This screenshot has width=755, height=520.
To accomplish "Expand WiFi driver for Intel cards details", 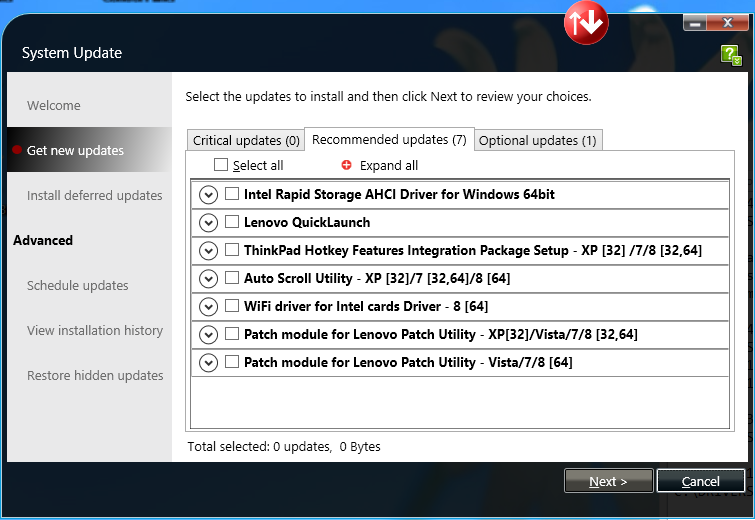I will [208, 307].
